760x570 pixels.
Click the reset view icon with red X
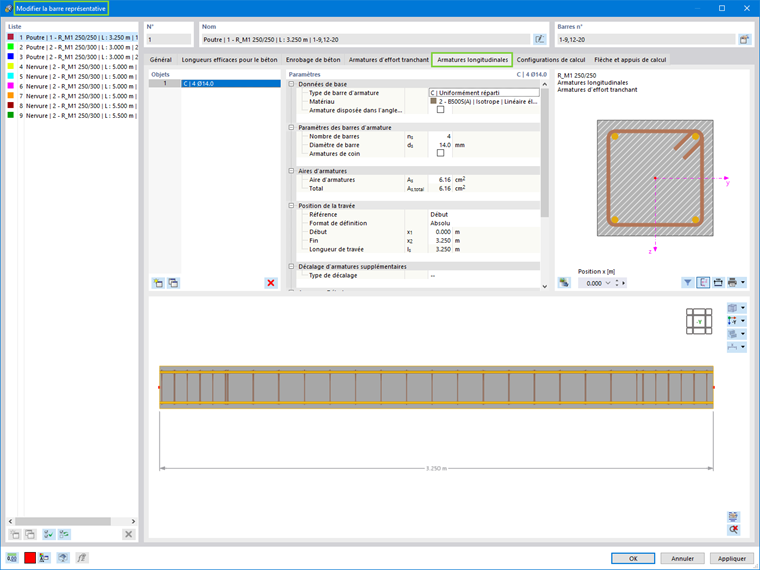(733, 529)
